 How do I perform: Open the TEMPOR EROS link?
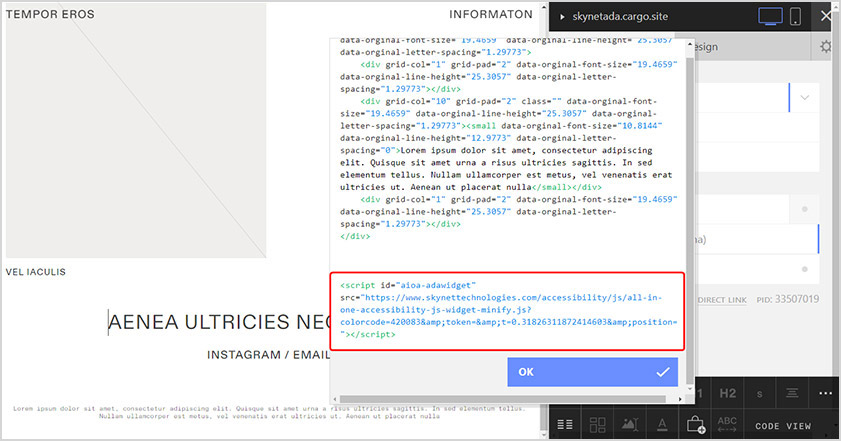point(50,14)
